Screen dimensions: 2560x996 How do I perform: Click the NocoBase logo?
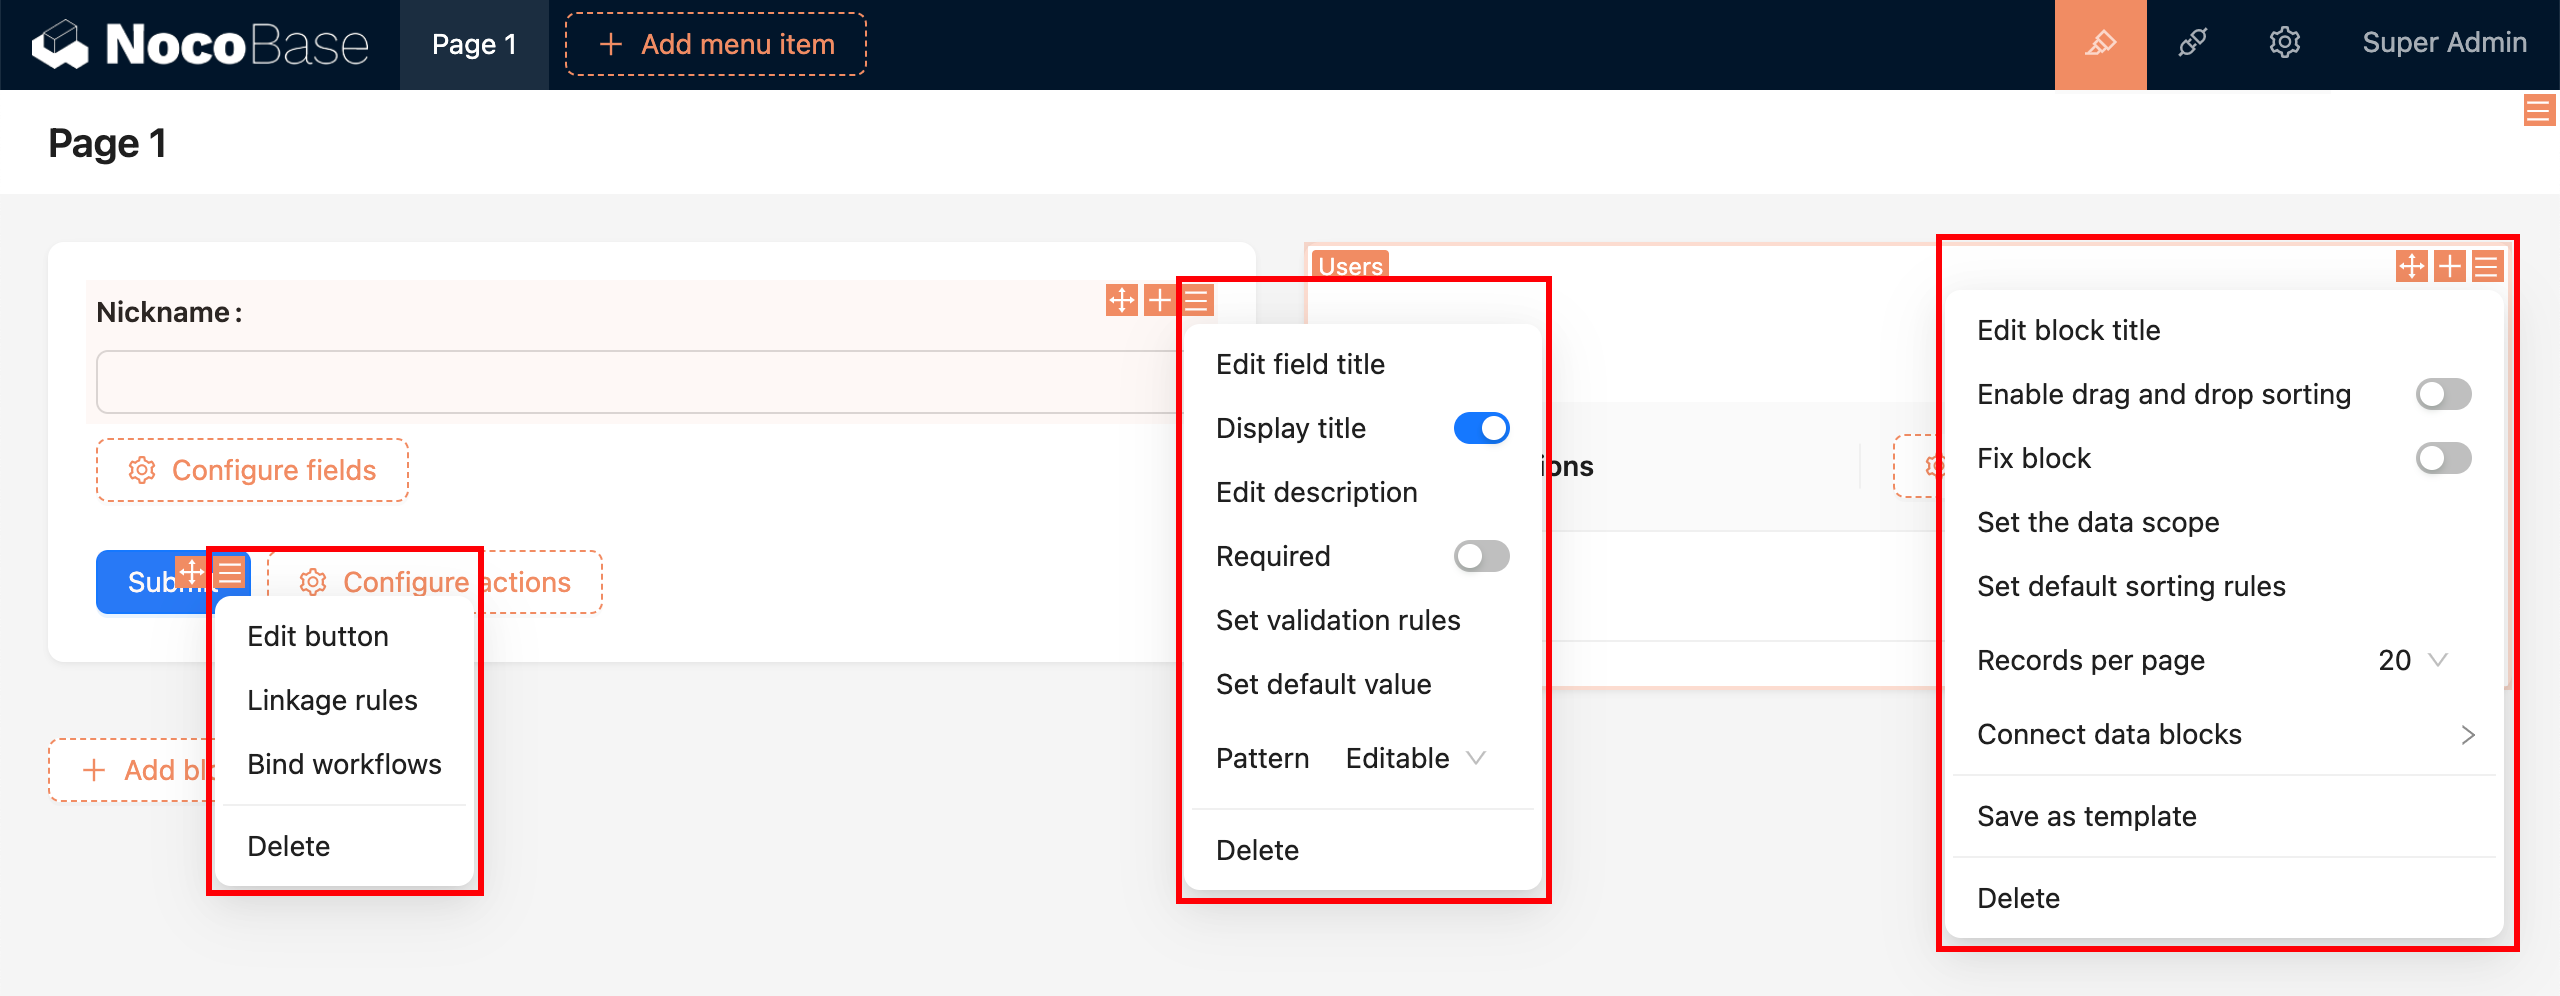200,44
